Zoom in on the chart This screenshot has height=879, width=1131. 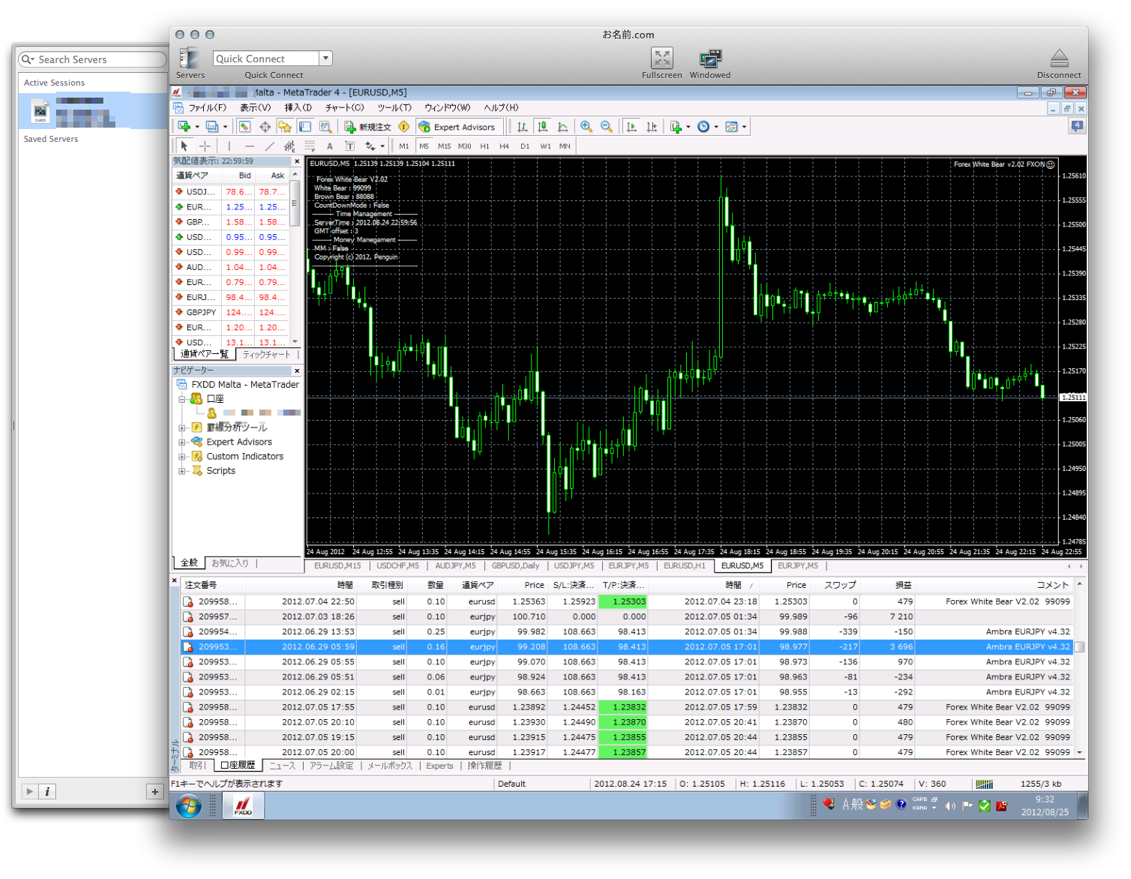coord(586,127)
